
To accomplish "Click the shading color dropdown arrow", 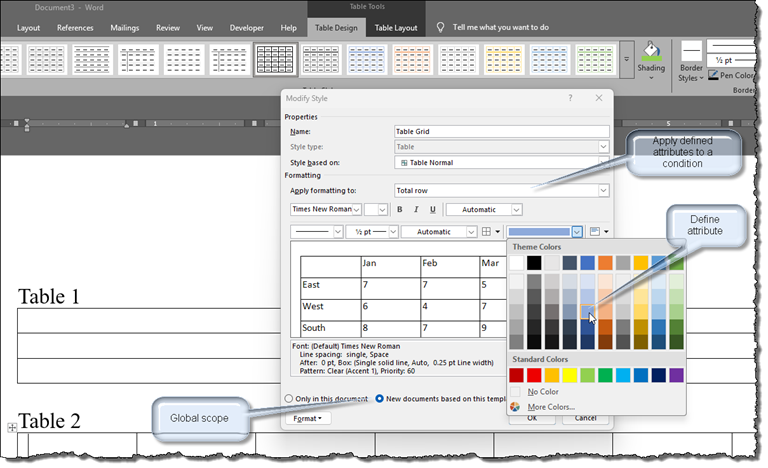I will point(577,232).
